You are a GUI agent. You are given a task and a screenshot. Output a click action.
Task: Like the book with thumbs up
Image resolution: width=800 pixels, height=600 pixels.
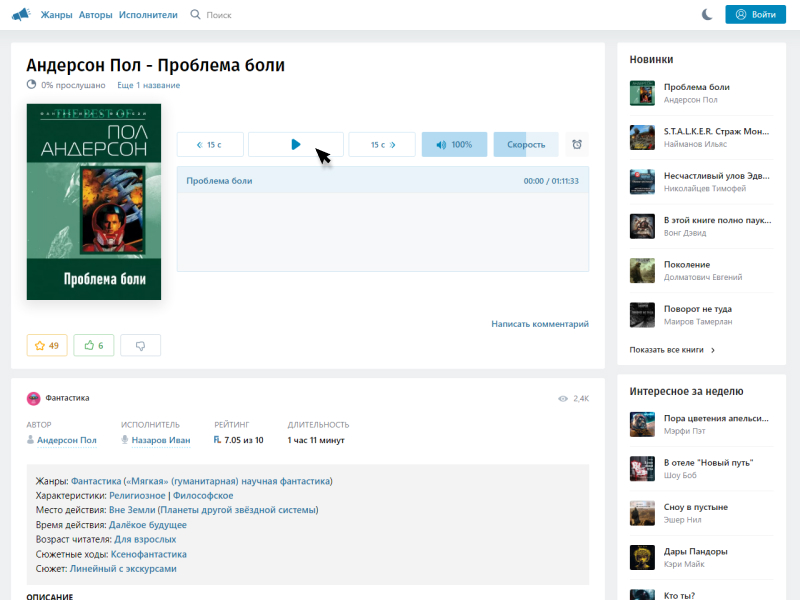[x=94, y=345]
